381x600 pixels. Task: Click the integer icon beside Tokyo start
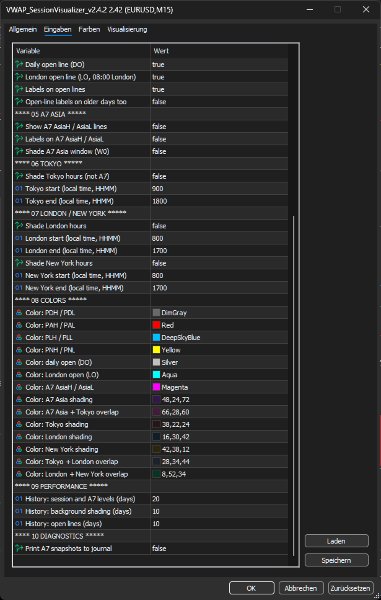coord(19,189)
